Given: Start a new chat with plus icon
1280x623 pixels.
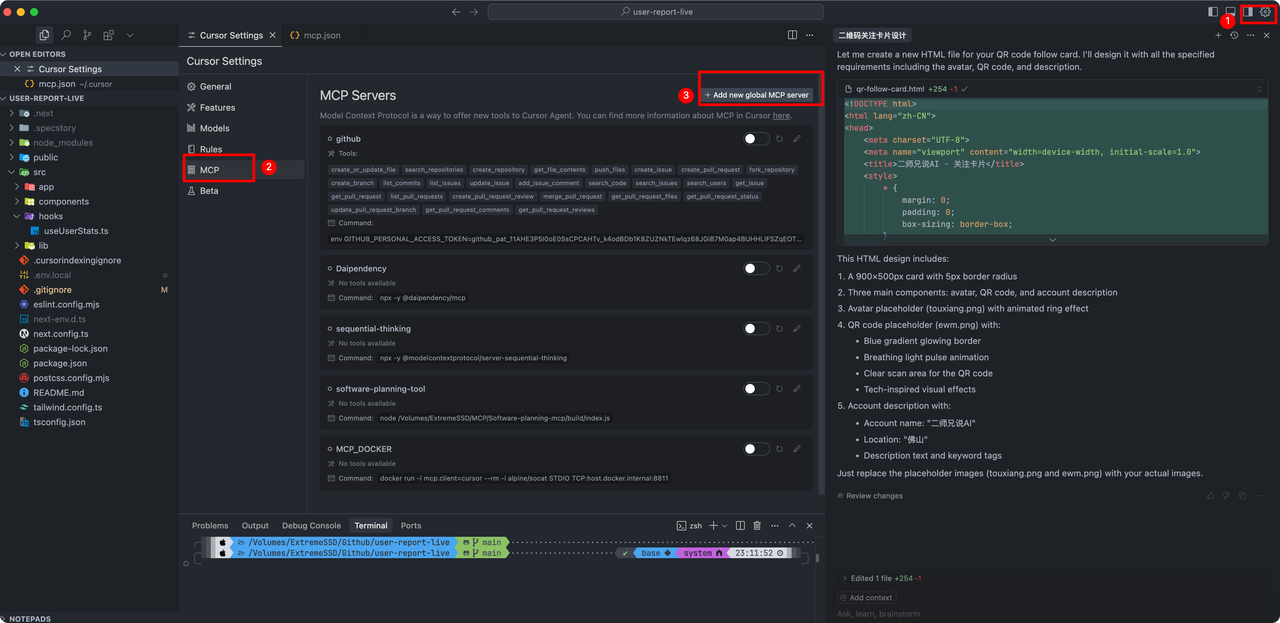Looking at the screenshot, I should pos(1218,35).
